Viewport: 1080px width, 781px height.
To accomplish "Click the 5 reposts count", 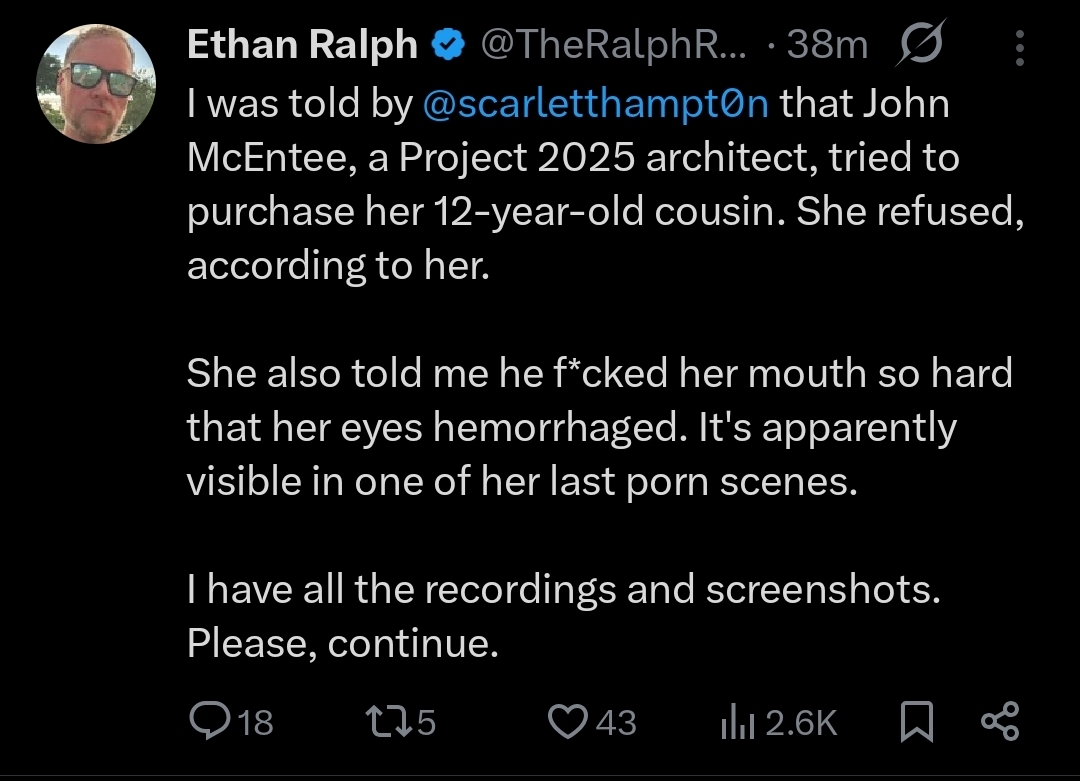I will click(x=426, y=722).
